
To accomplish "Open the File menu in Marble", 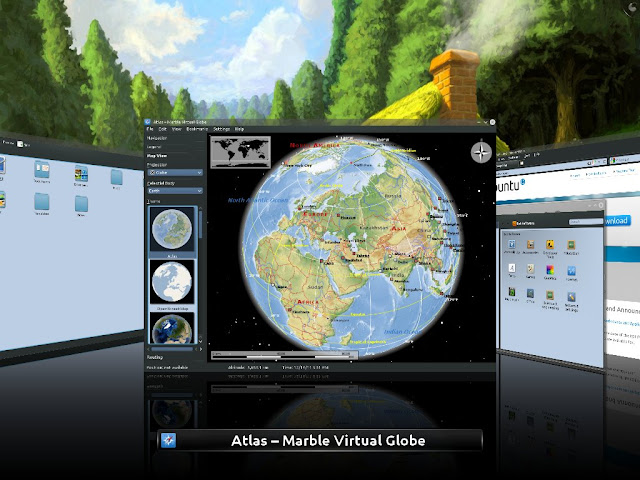I will [x=150, y=129].
